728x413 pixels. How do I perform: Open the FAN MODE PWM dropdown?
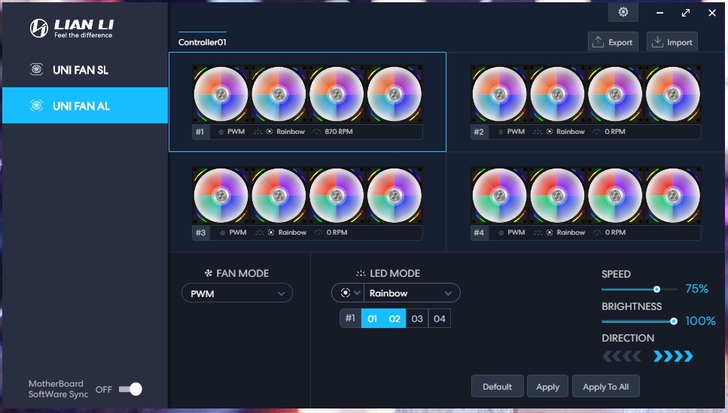point(237,293)
